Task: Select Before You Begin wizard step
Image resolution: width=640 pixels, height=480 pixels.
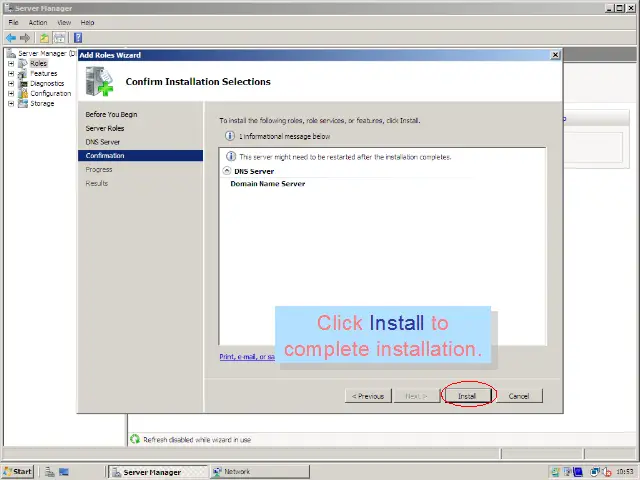Action: pos(111,114)
